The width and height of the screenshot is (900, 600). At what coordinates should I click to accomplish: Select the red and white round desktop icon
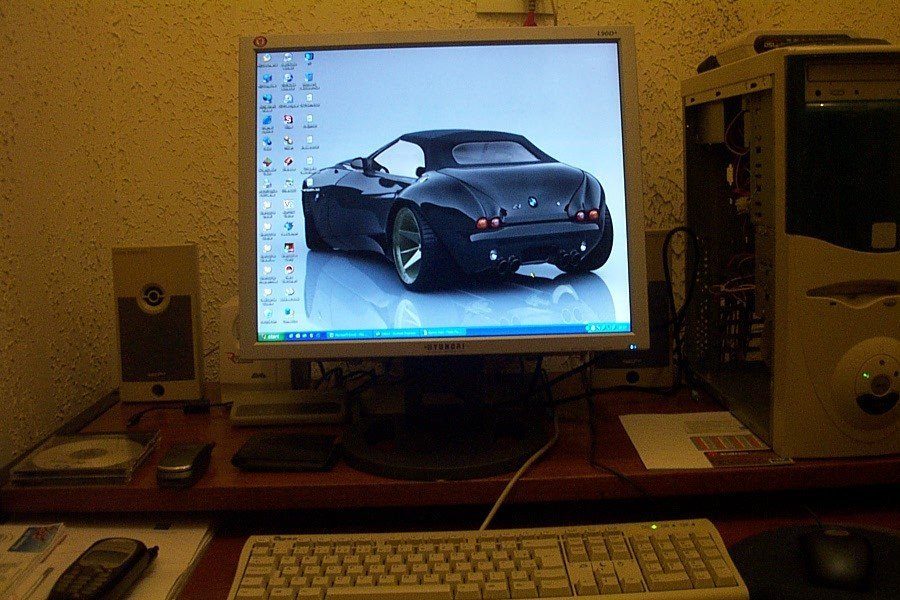click(289, 269)
